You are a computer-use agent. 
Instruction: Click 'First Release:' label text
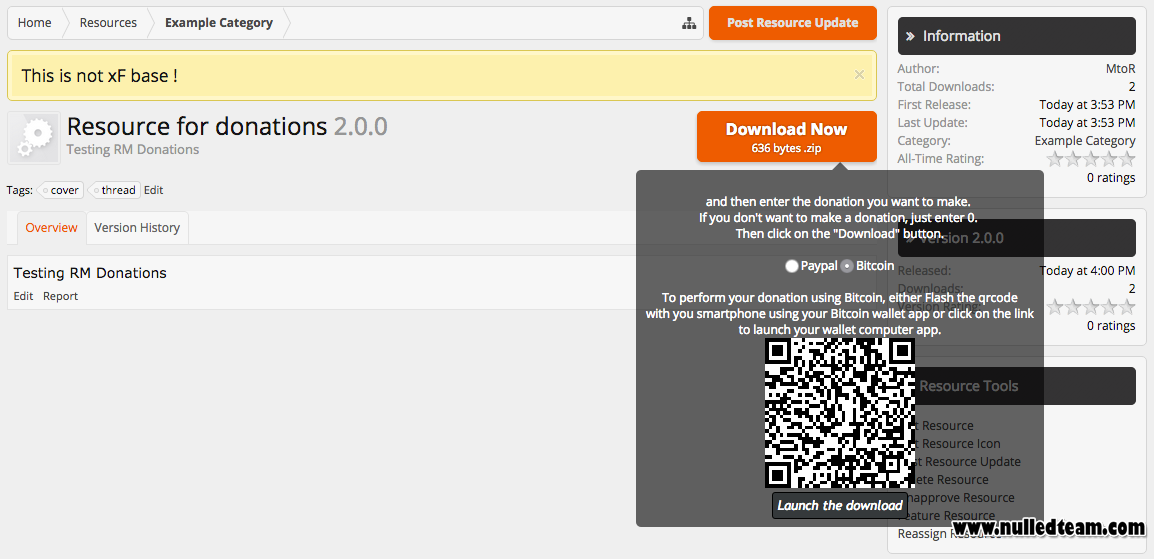[x=934, y=104]
